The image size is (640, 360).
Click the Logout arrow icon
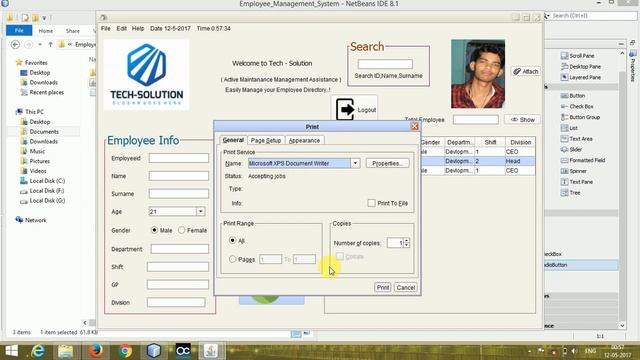click(x=345, y=109)
